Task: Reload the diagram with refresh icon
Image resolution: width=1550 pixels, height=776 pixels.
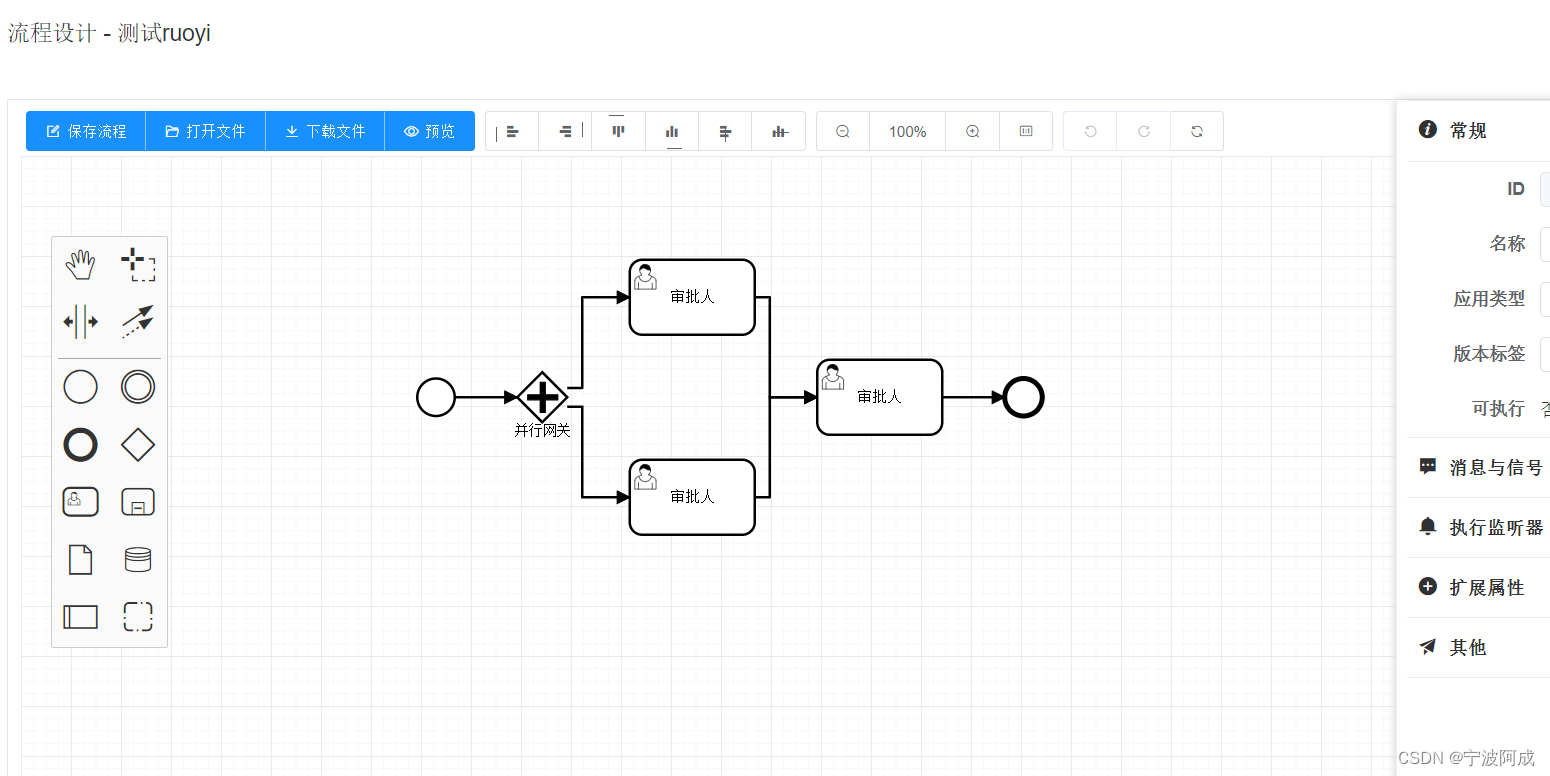Action: pyautogui.click(x=1197, y=131)
